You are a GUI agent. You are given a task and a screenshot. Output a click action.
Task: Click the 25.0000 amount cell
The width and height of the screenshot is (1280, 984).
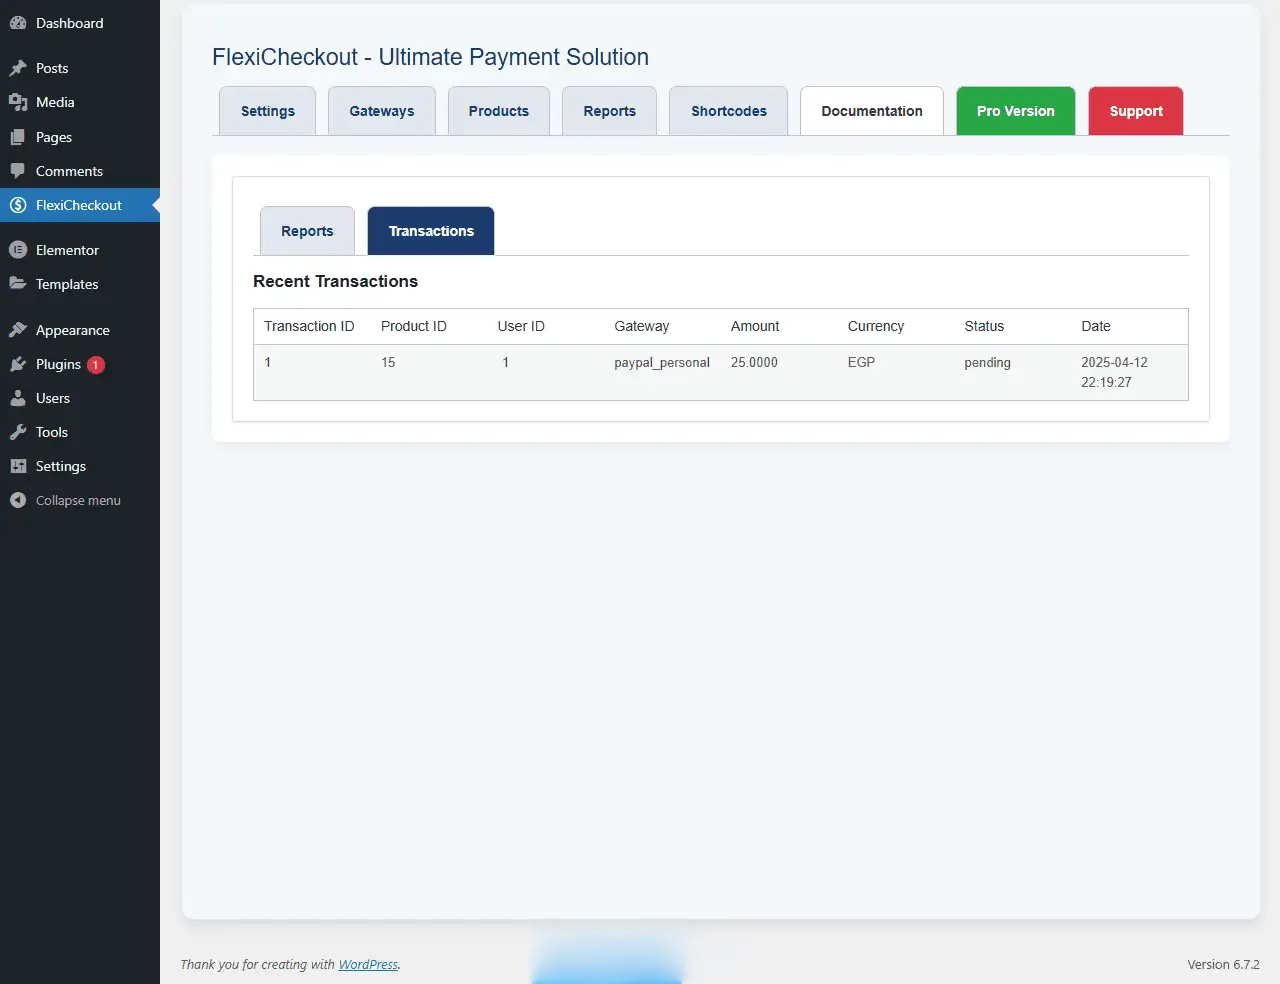click(x=754, y=363)
